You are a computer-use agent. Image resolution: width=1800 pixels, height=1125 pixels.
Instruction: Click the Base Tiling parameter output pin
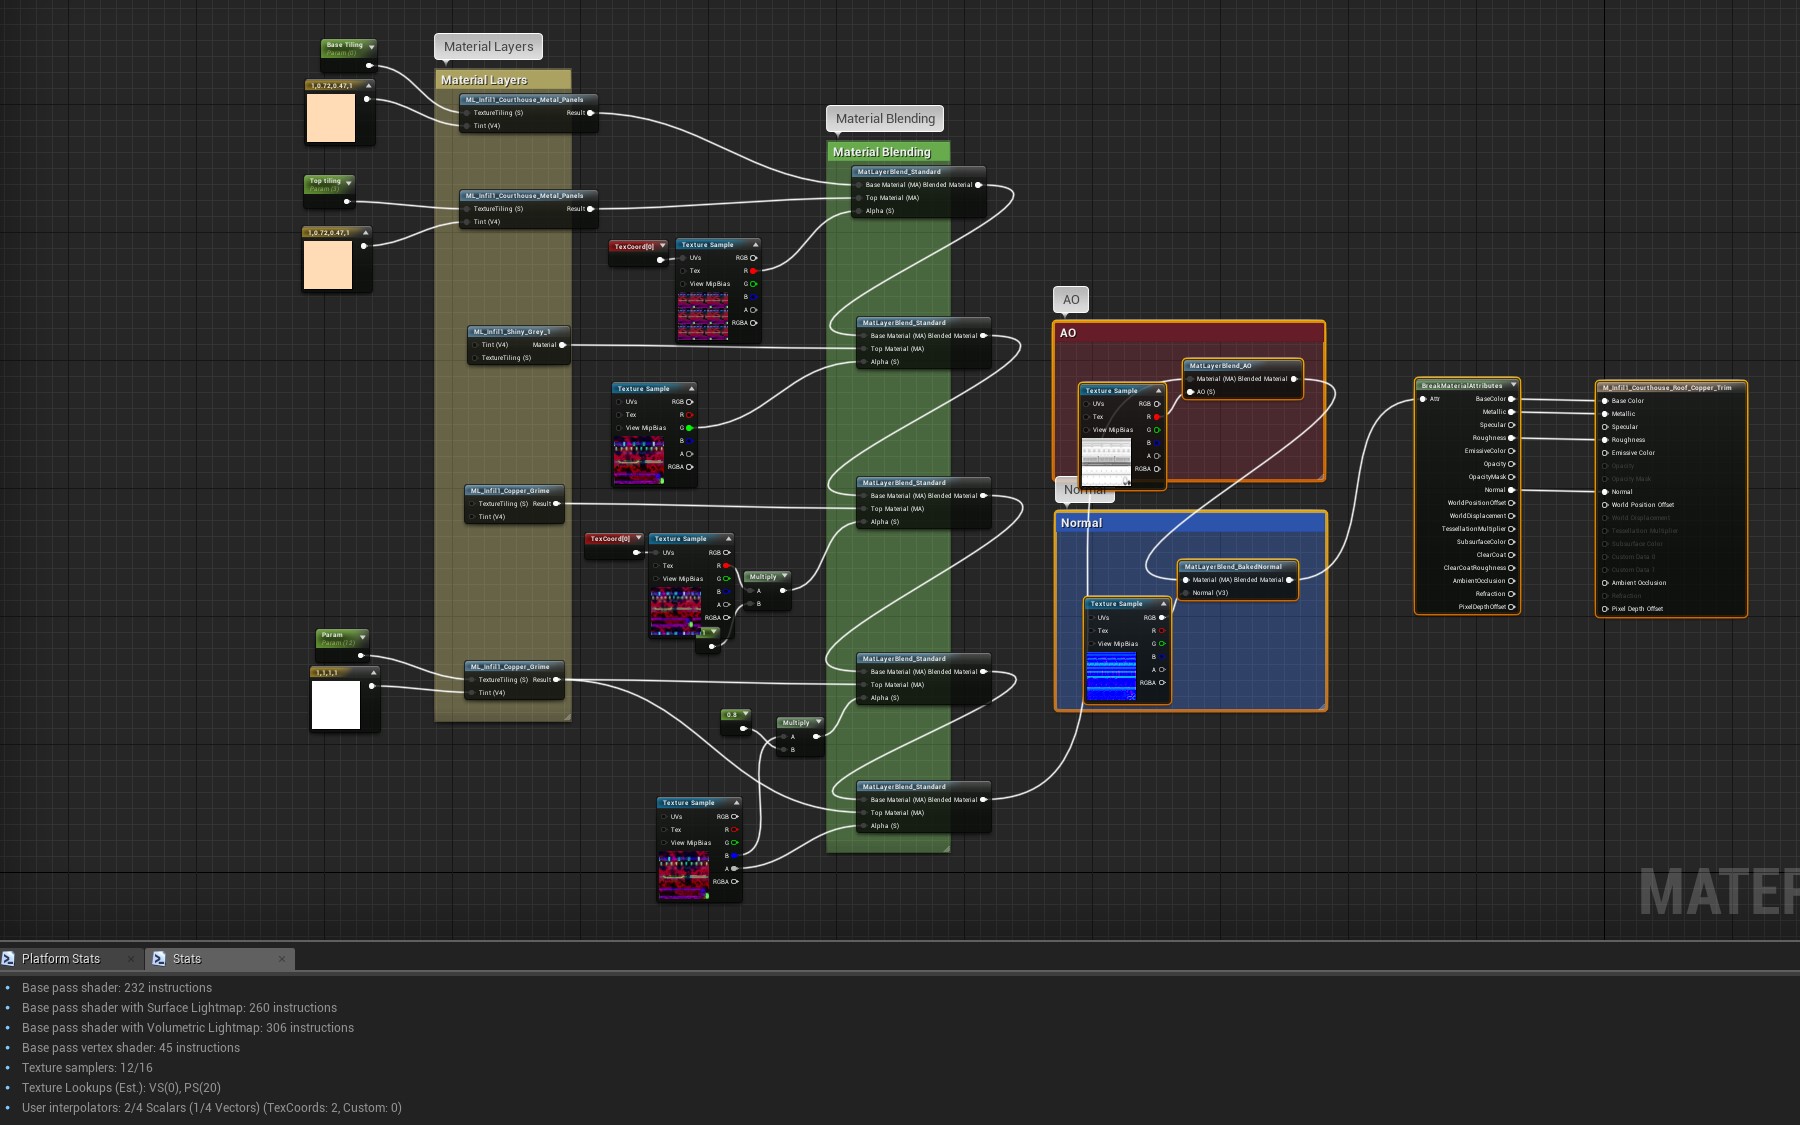[369, 66]
